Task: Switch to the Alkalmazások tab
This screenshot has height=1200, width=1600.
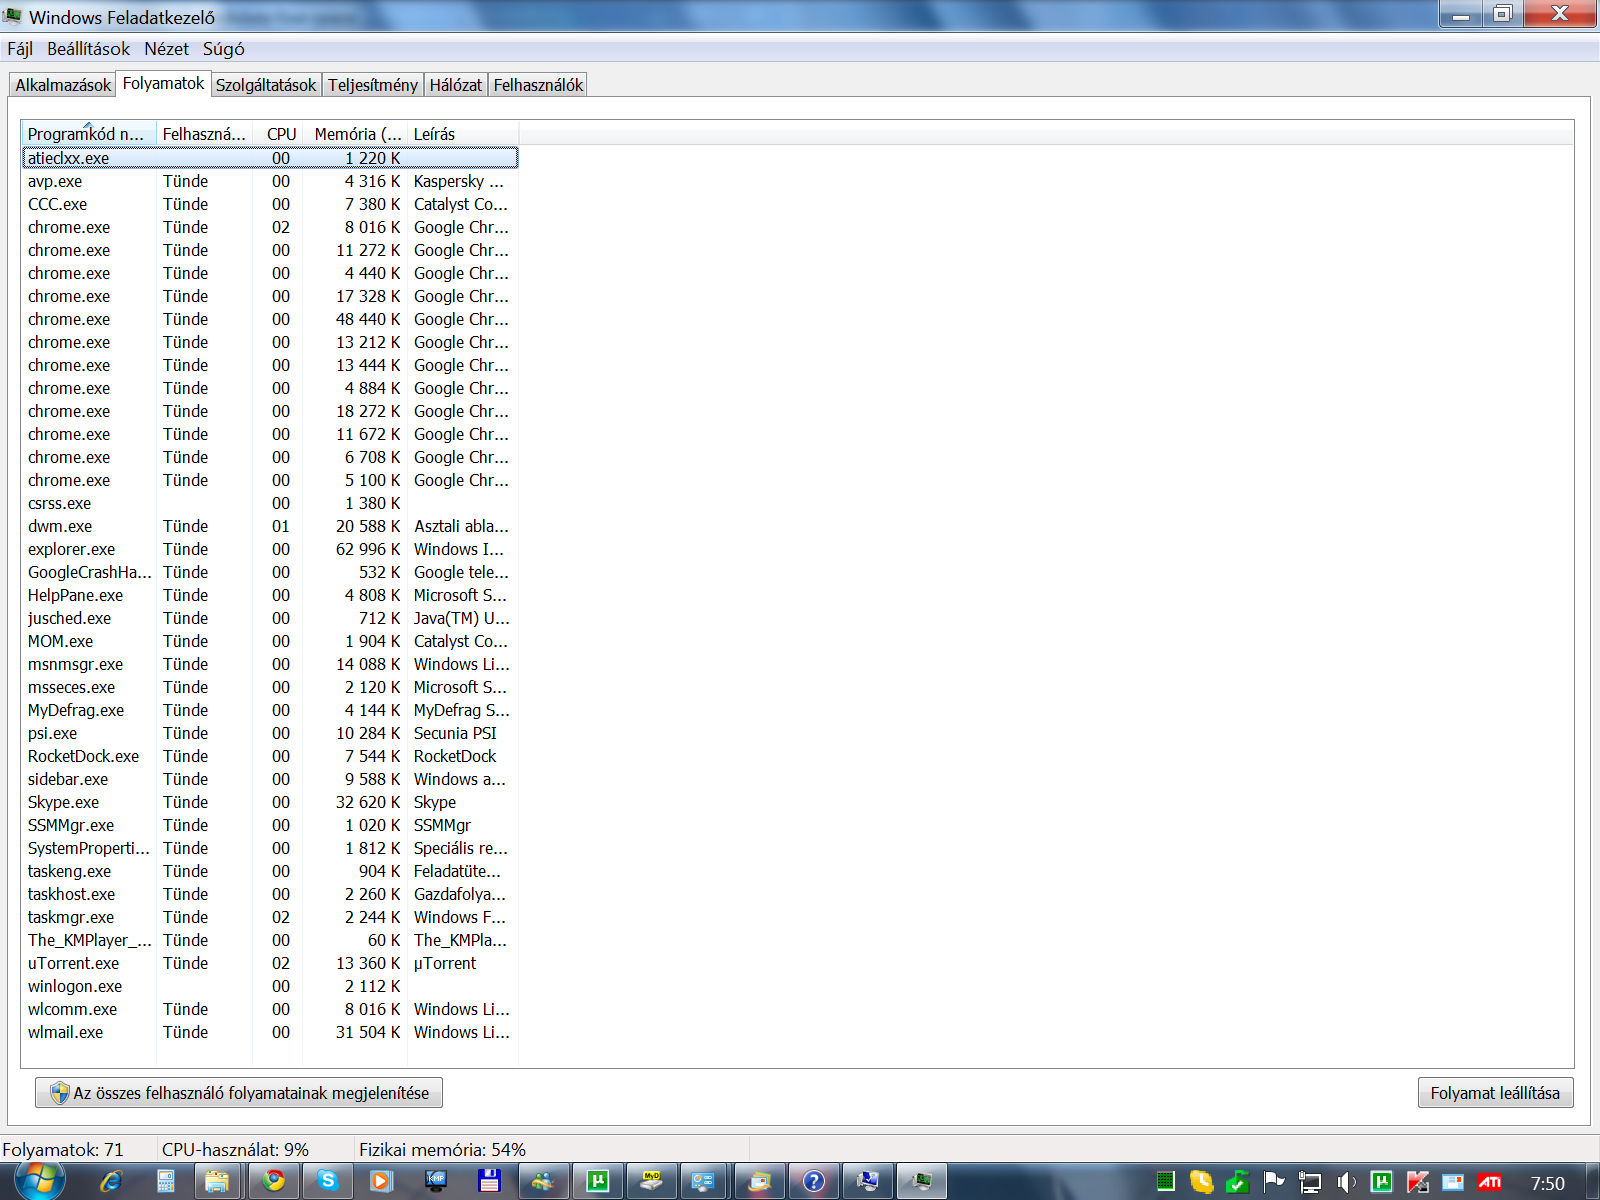Action: [x=63, y=85]
